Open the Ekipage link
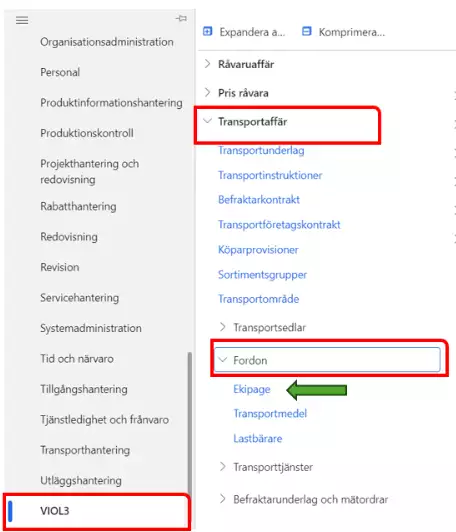456x532 pixels. point(252,389)
